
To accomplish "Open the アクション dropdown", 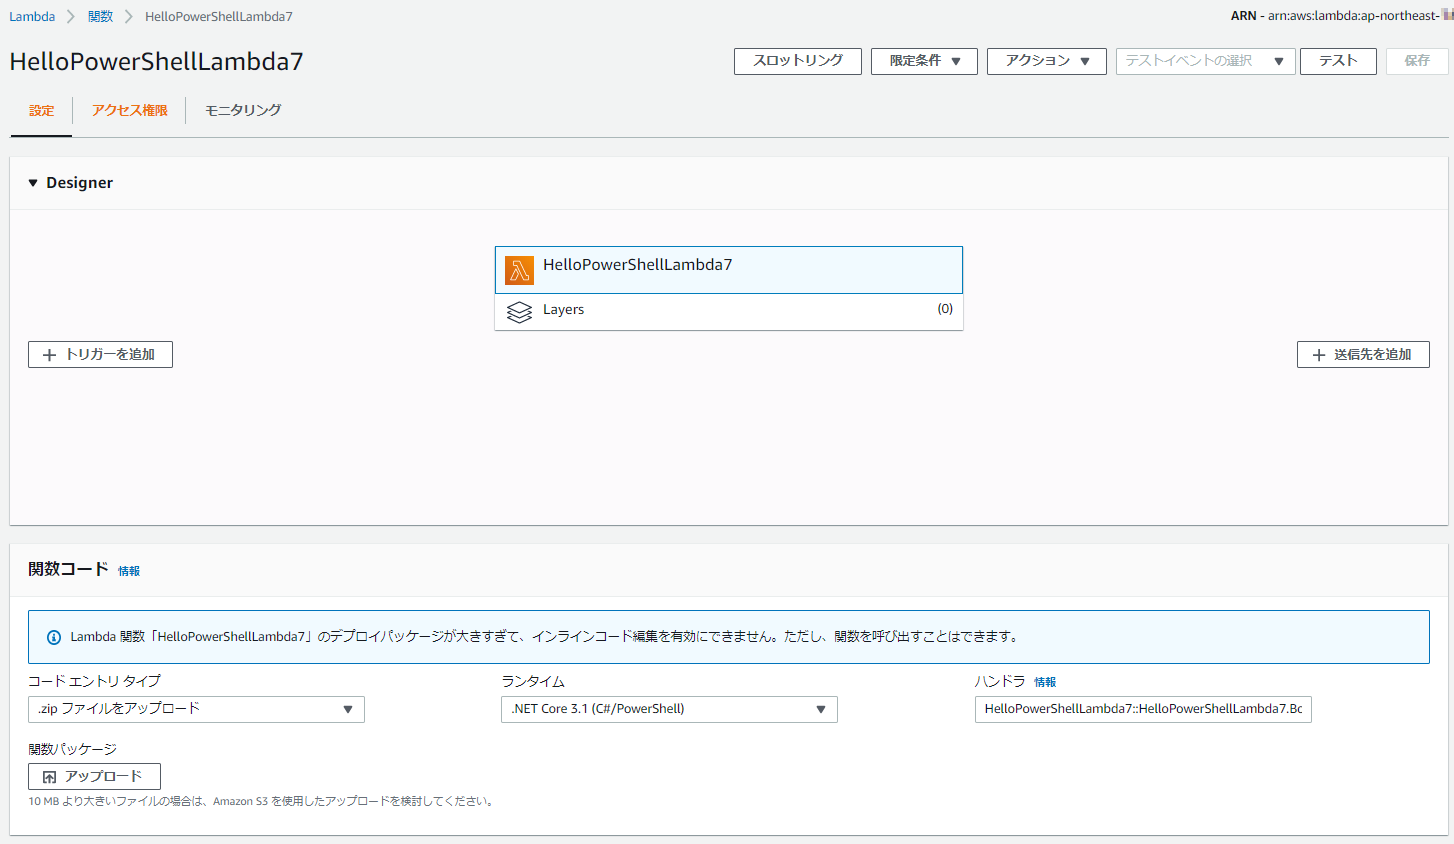I will [x=1046, y=61].
